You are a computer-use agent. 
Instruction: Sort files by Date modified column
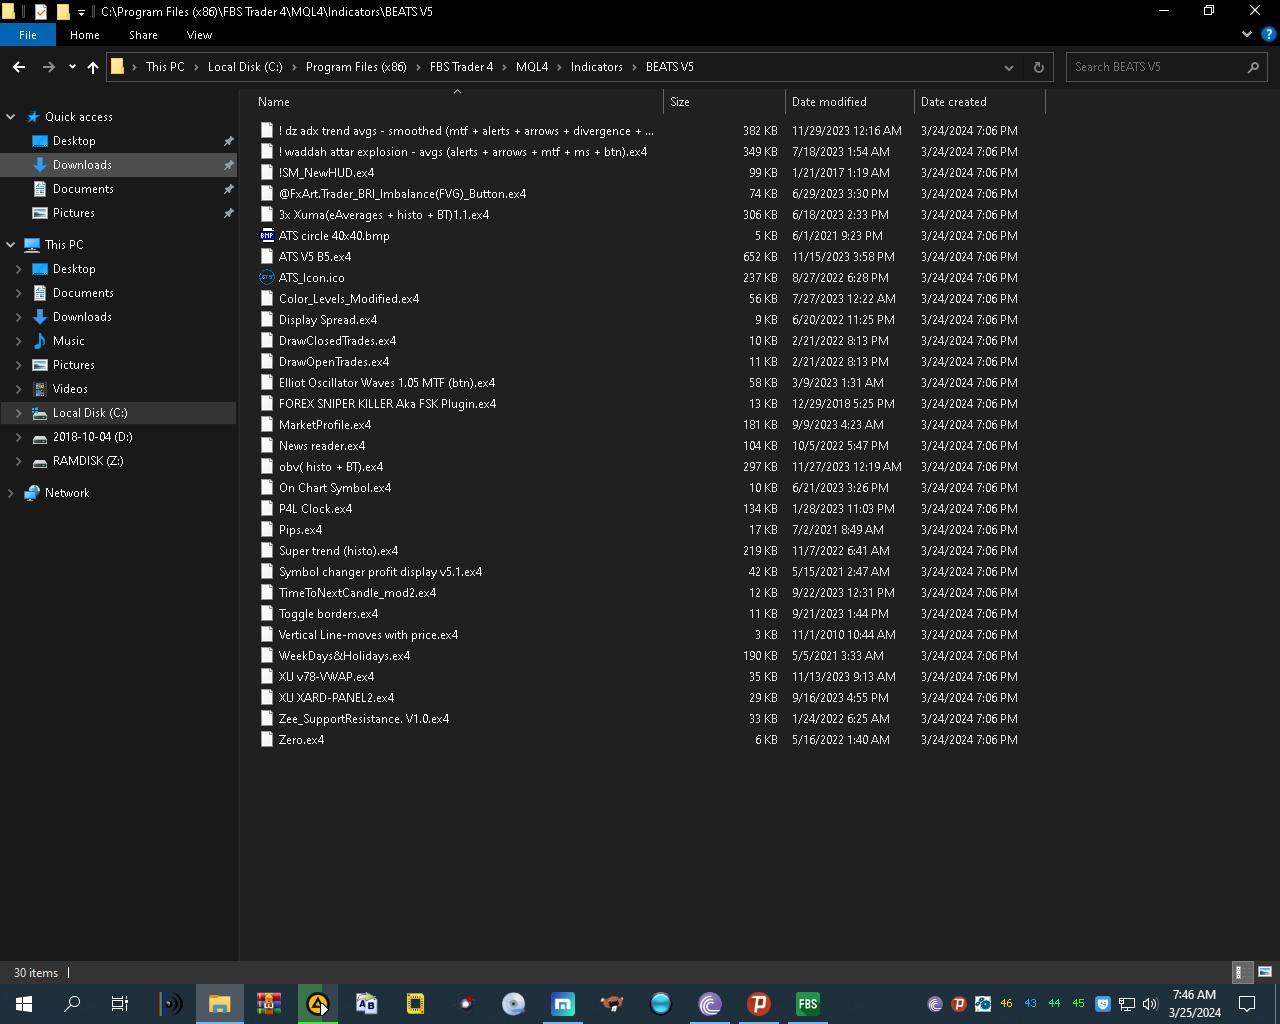coord(829,102)
